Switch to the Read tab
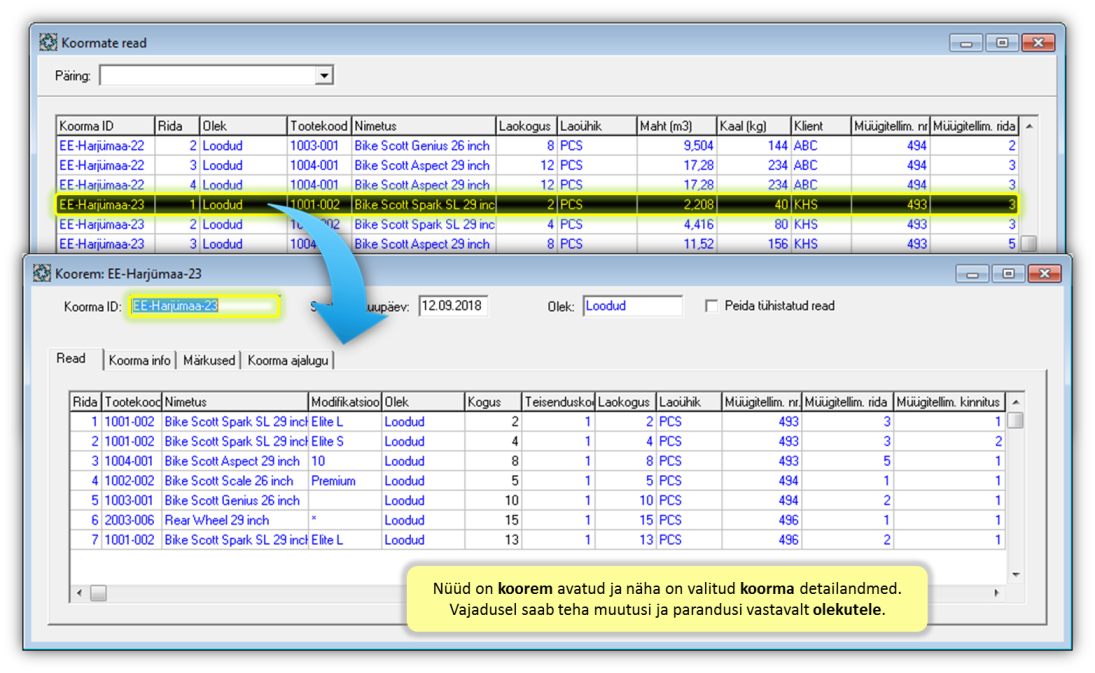Viewport: 1095px width, 673px height. 71,359
